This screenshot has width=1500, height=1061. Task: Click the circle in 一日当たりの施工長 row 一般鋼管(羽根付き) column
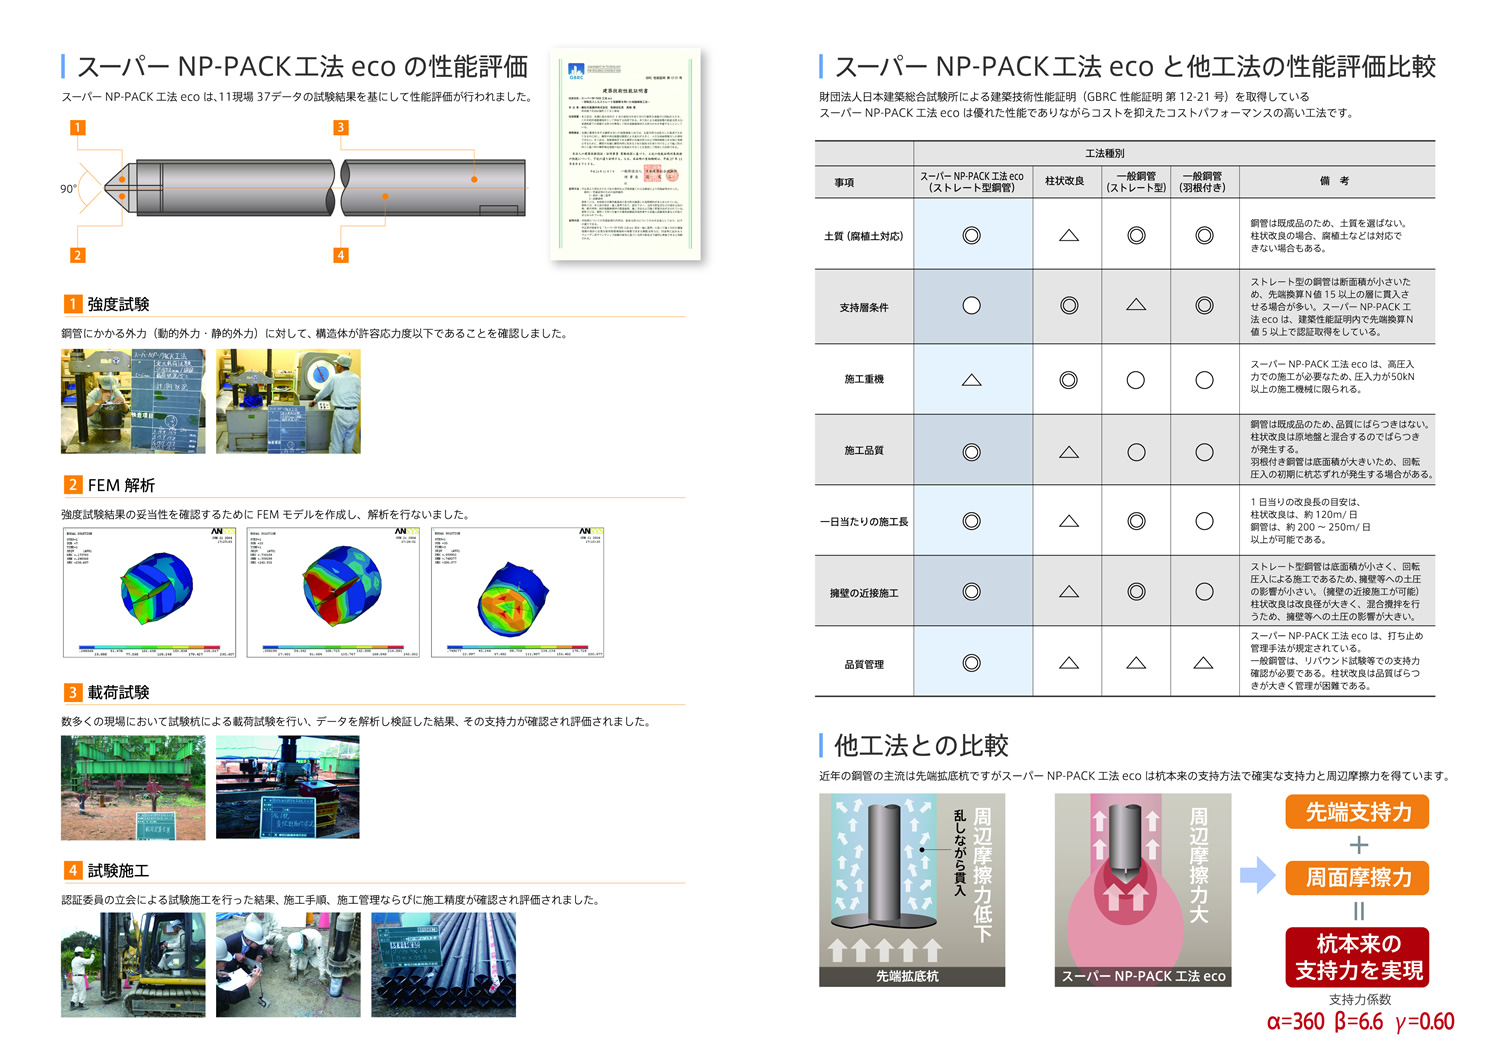point(1204,521)
